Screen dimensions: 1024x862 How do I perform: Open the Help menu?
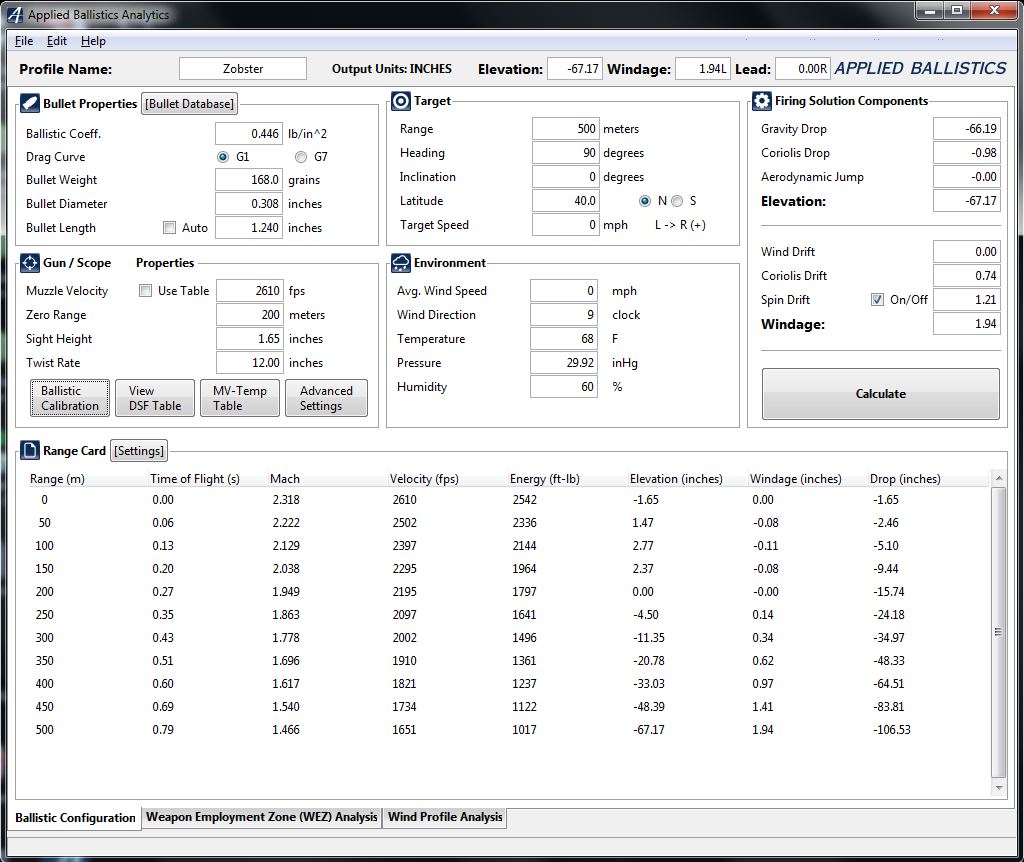point(93,40)
